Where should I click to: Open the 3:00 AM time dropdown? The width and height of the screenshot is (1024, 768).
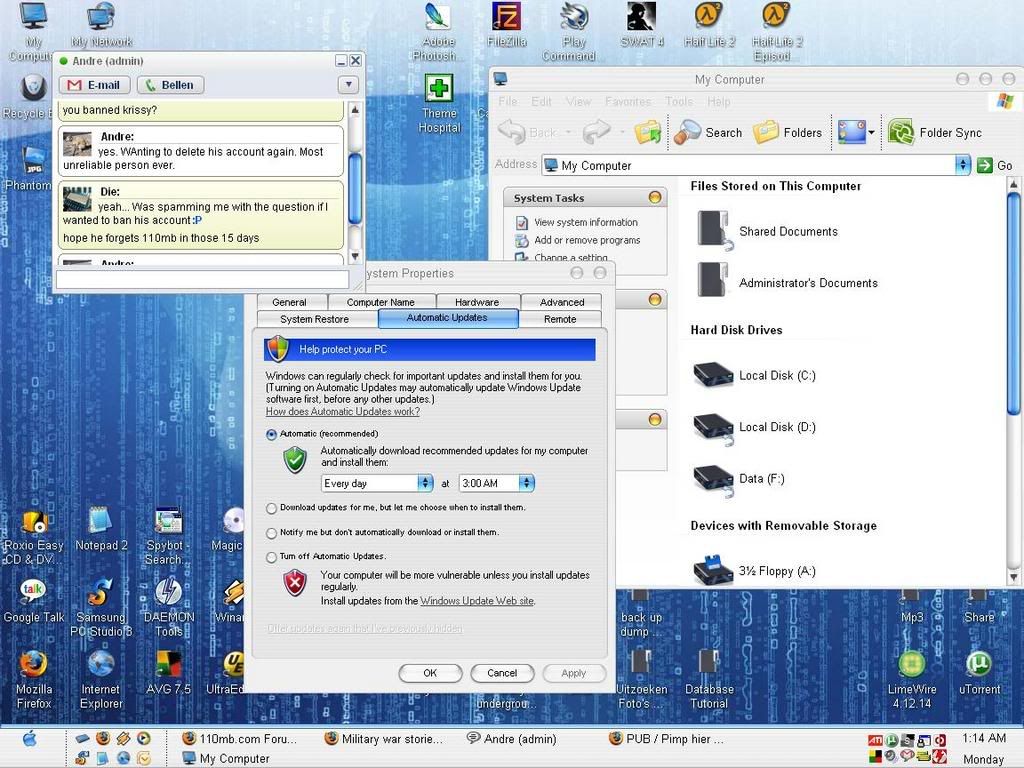tap(526, 483)
